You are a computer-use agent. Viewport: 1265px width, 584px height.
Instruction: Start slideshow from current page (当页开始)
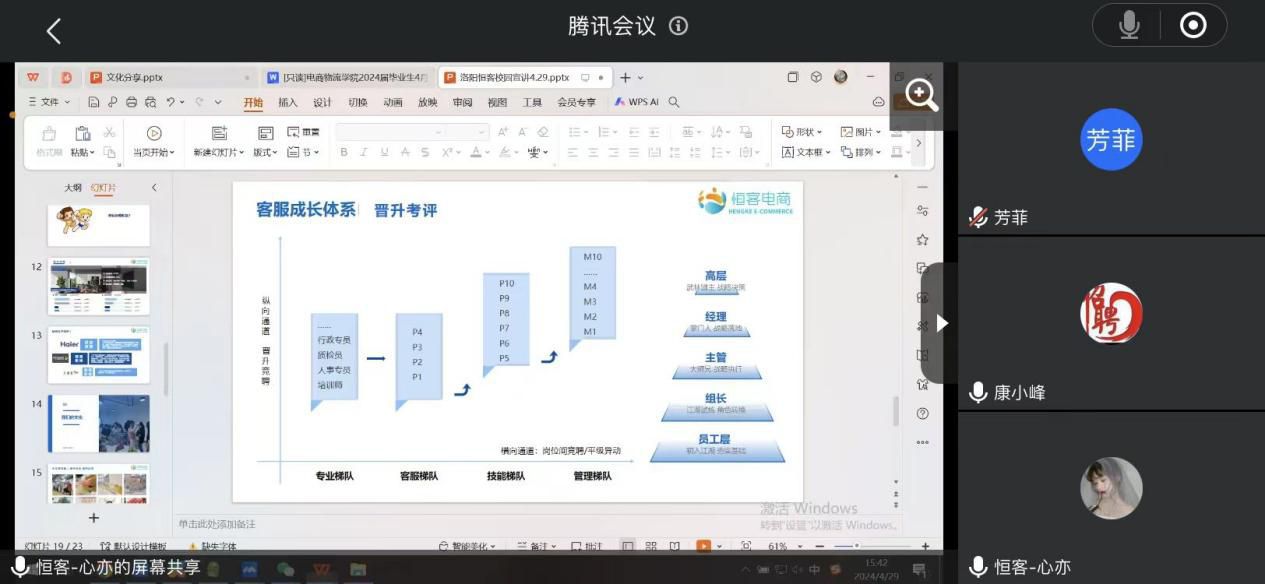[x=154, y=133]
